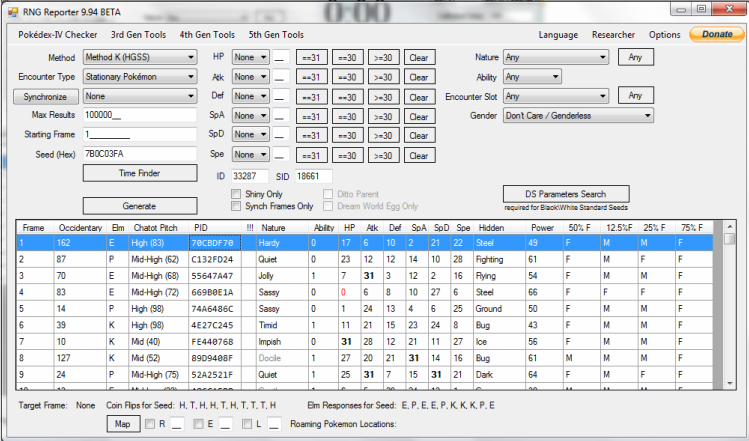Click the Synchronize button
The width and height of the screenshot is (749, 441).
click(x=45, y=97)
